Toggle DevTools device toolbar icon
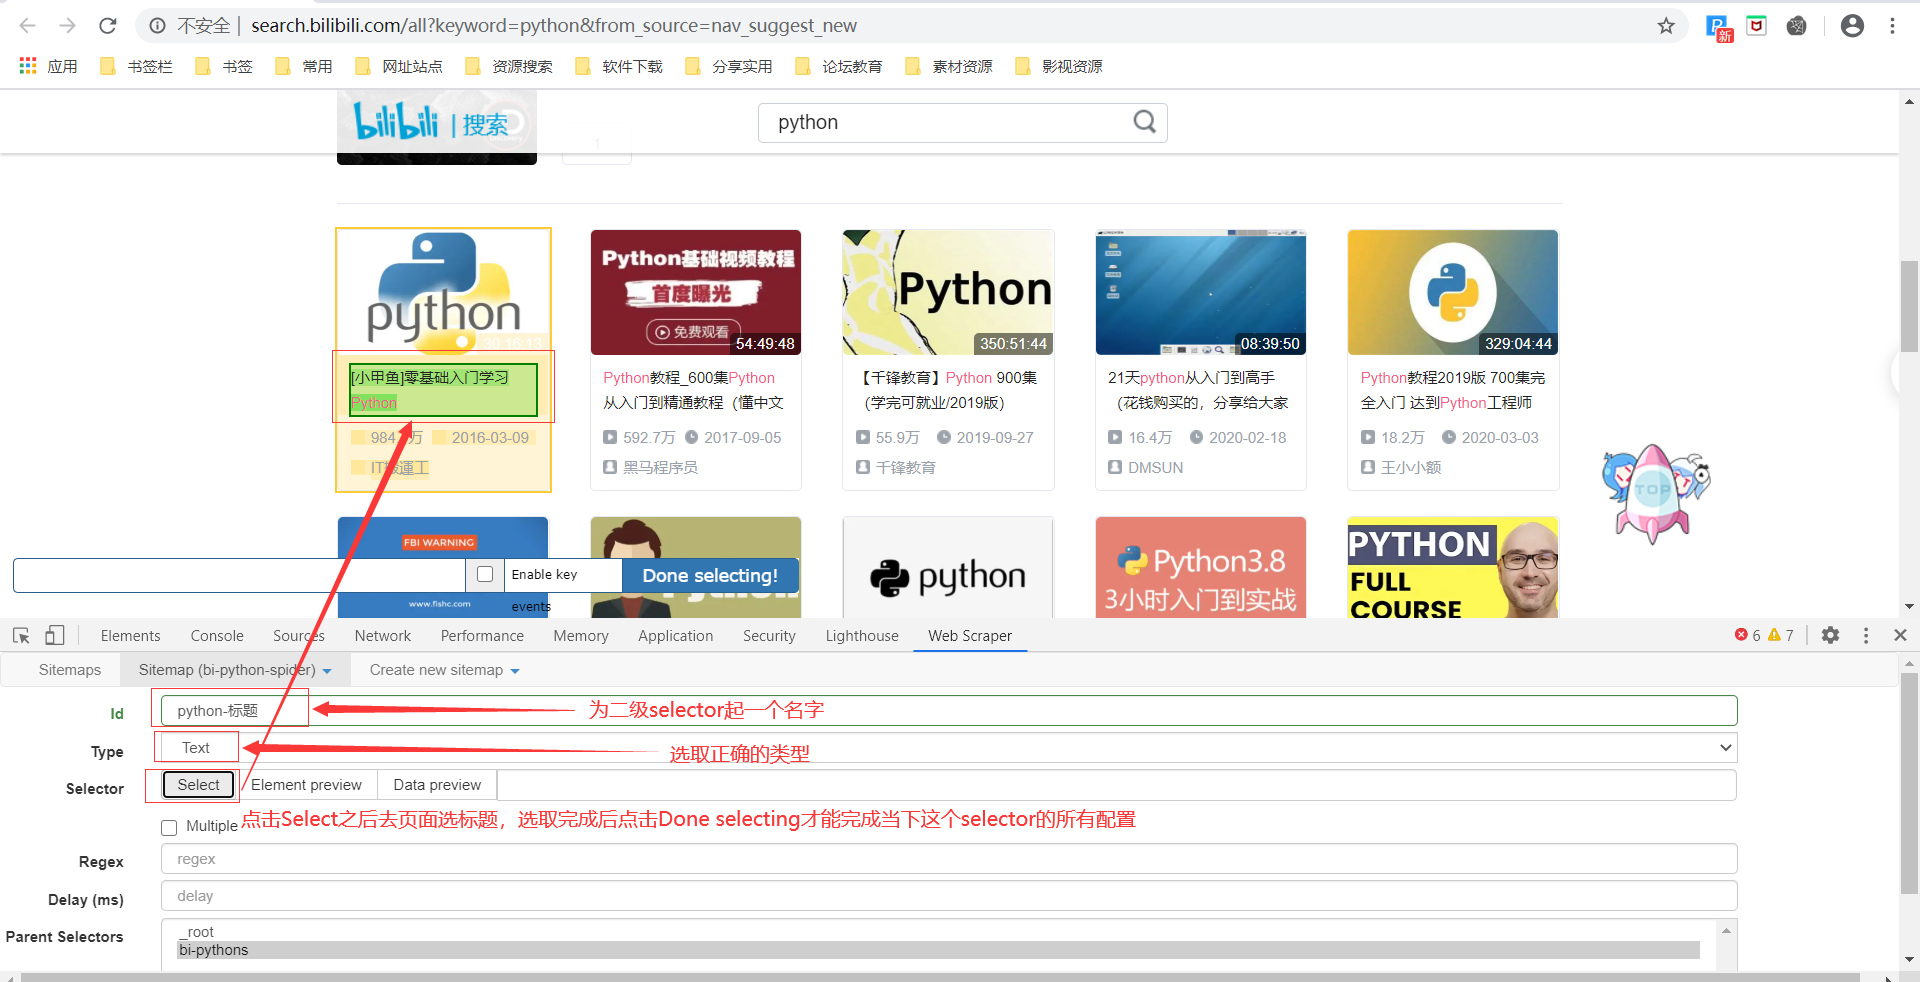 pyautogui.click(x=55, y=636)
